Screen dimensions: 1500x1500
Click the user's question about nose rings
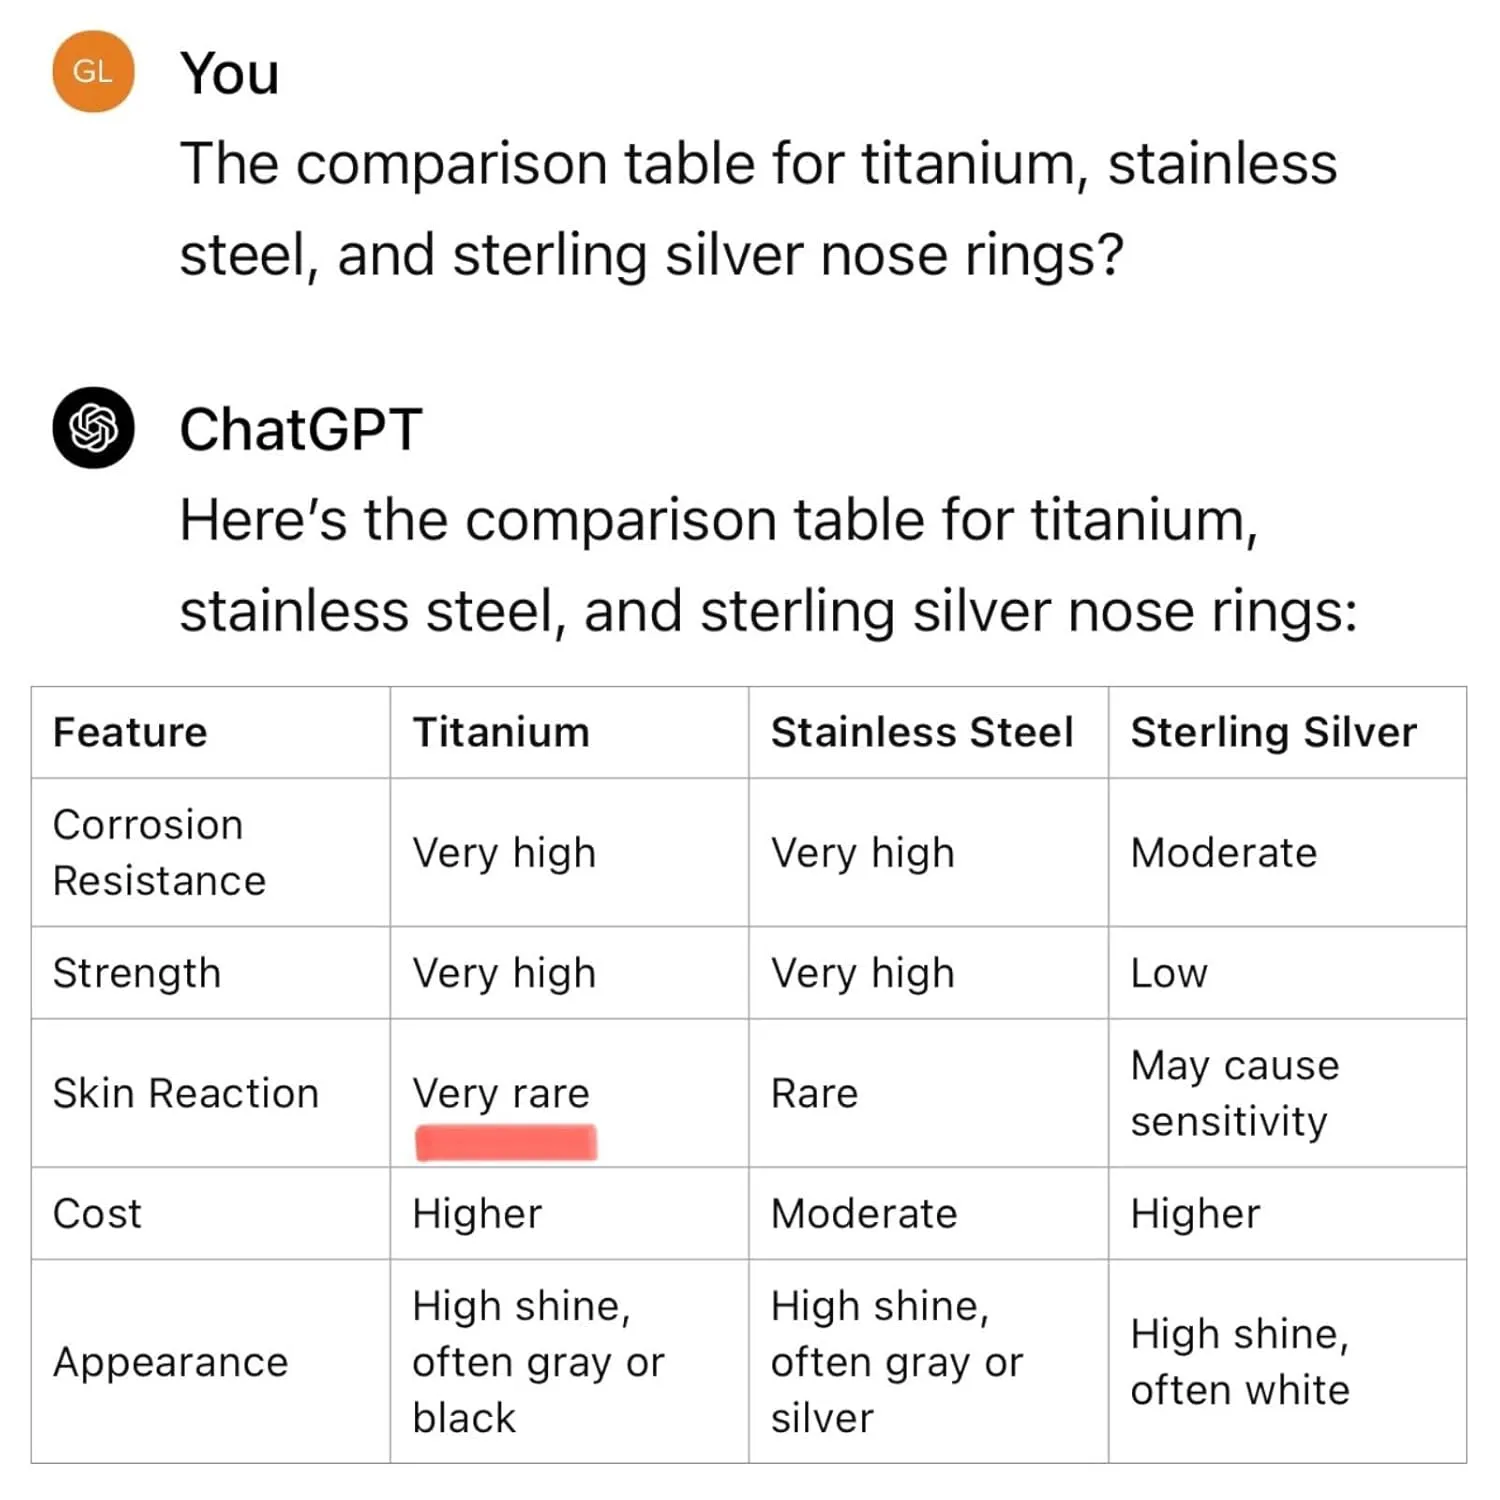[x=758, y=208]
